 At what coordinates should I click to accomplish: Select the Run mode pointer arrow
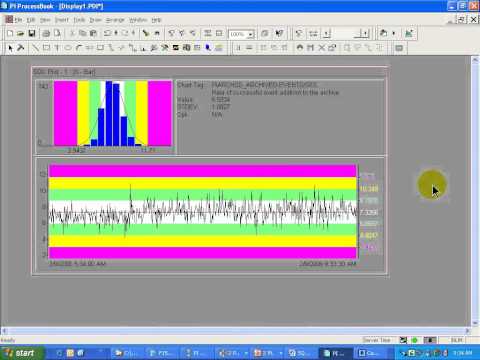click(10, 48)
